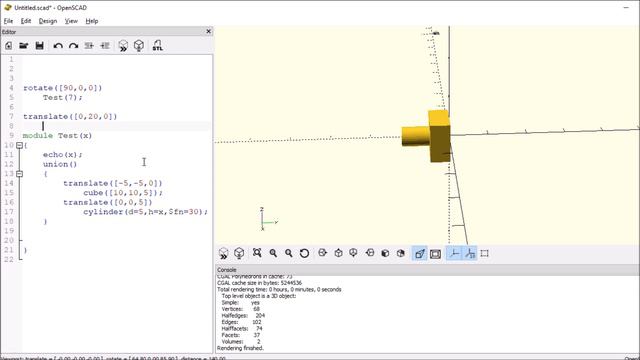640x360 pixels.
Task: Indent the selected code lines
Action: (105, 46)
